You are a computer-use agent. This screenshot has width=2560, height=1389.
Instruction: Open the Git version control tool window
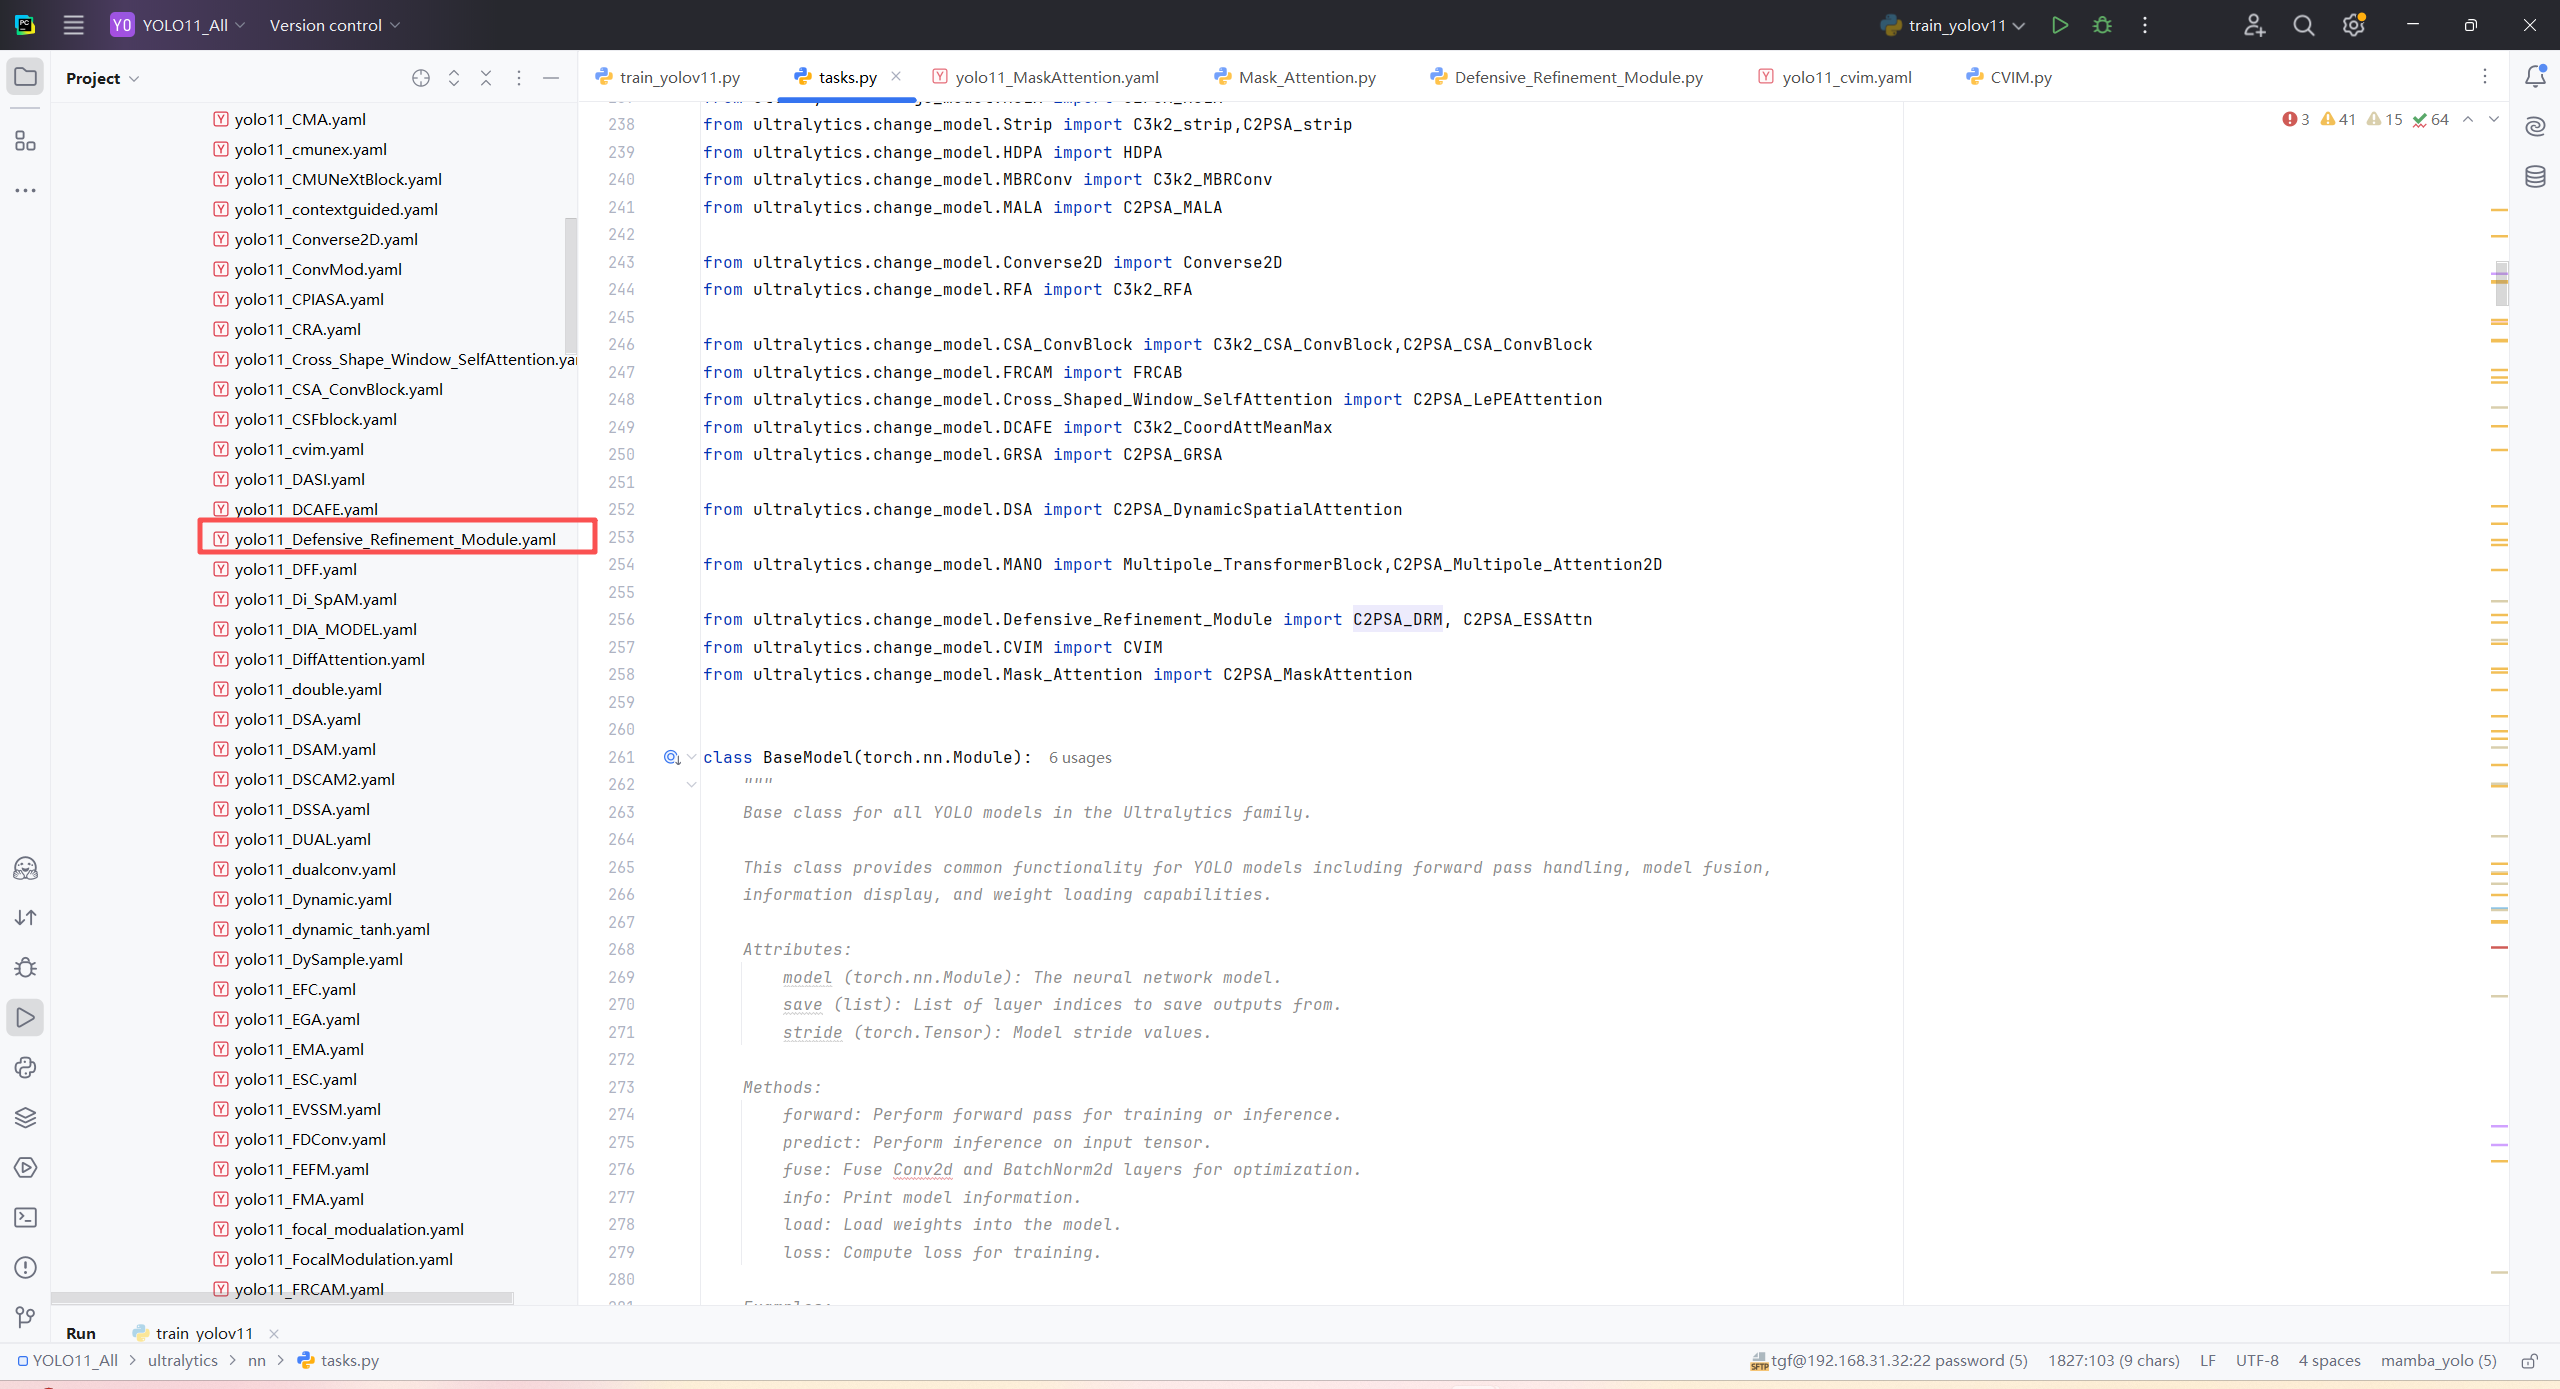[x=25, y=1317]
